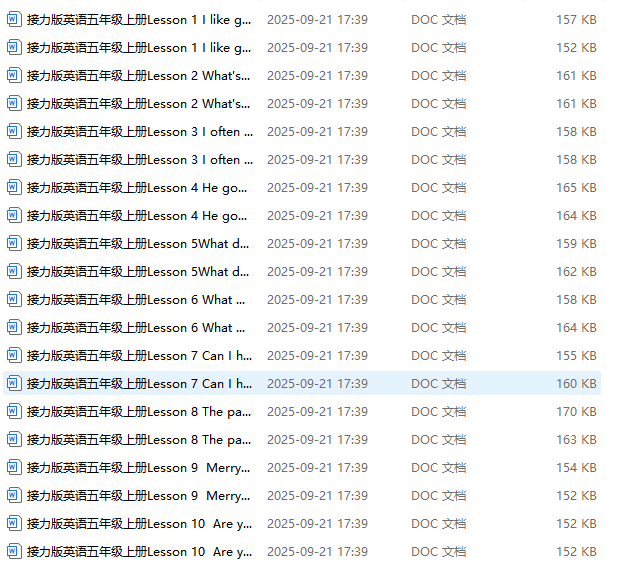Select the first Lesson 2 What's file name
633x585 pixels.
[138, 75]
